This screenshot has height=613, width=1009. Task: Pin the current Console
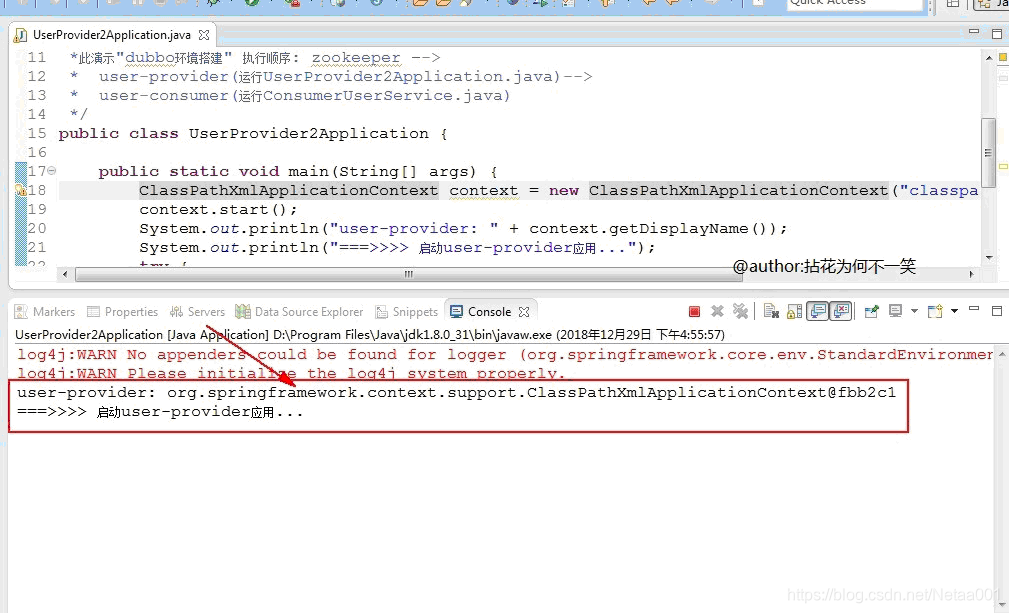click(x=871, y=312)
